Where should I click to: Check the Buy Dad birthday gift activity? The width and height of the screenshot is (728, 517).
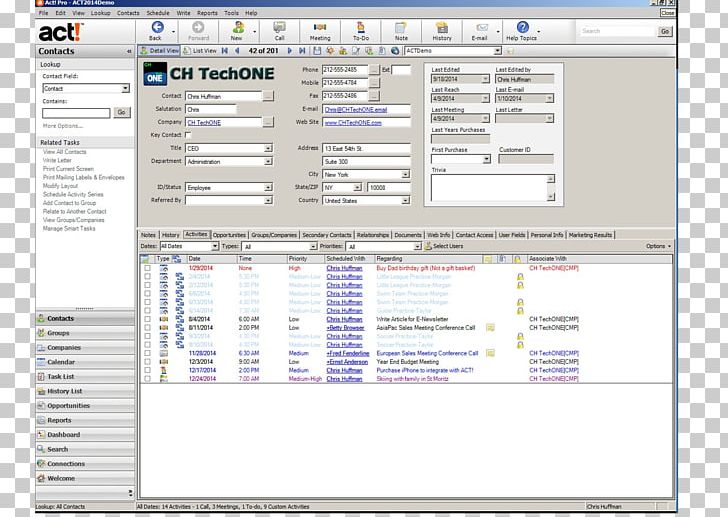coord(147,268)
